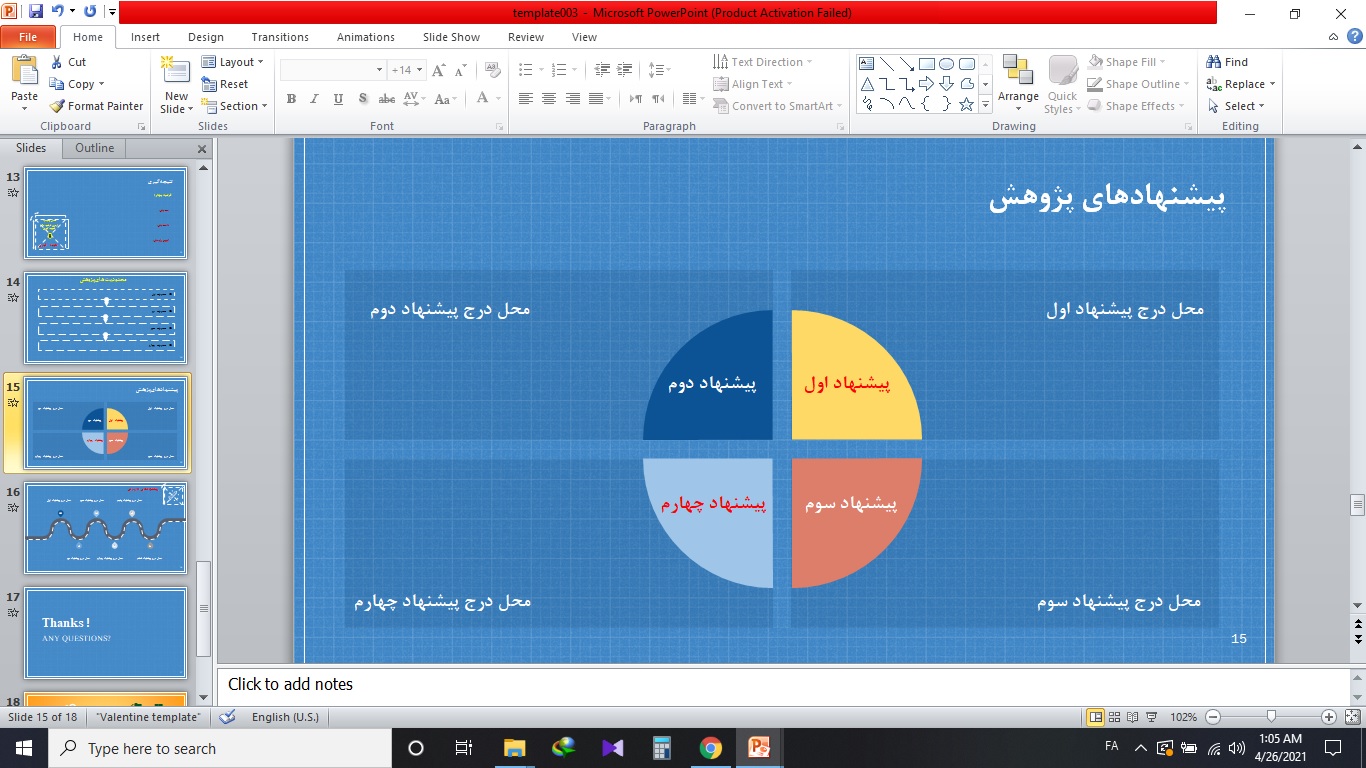Switch to the Animations ribbon tab
The image size is (1366, 768).
(x=365, y=37)
